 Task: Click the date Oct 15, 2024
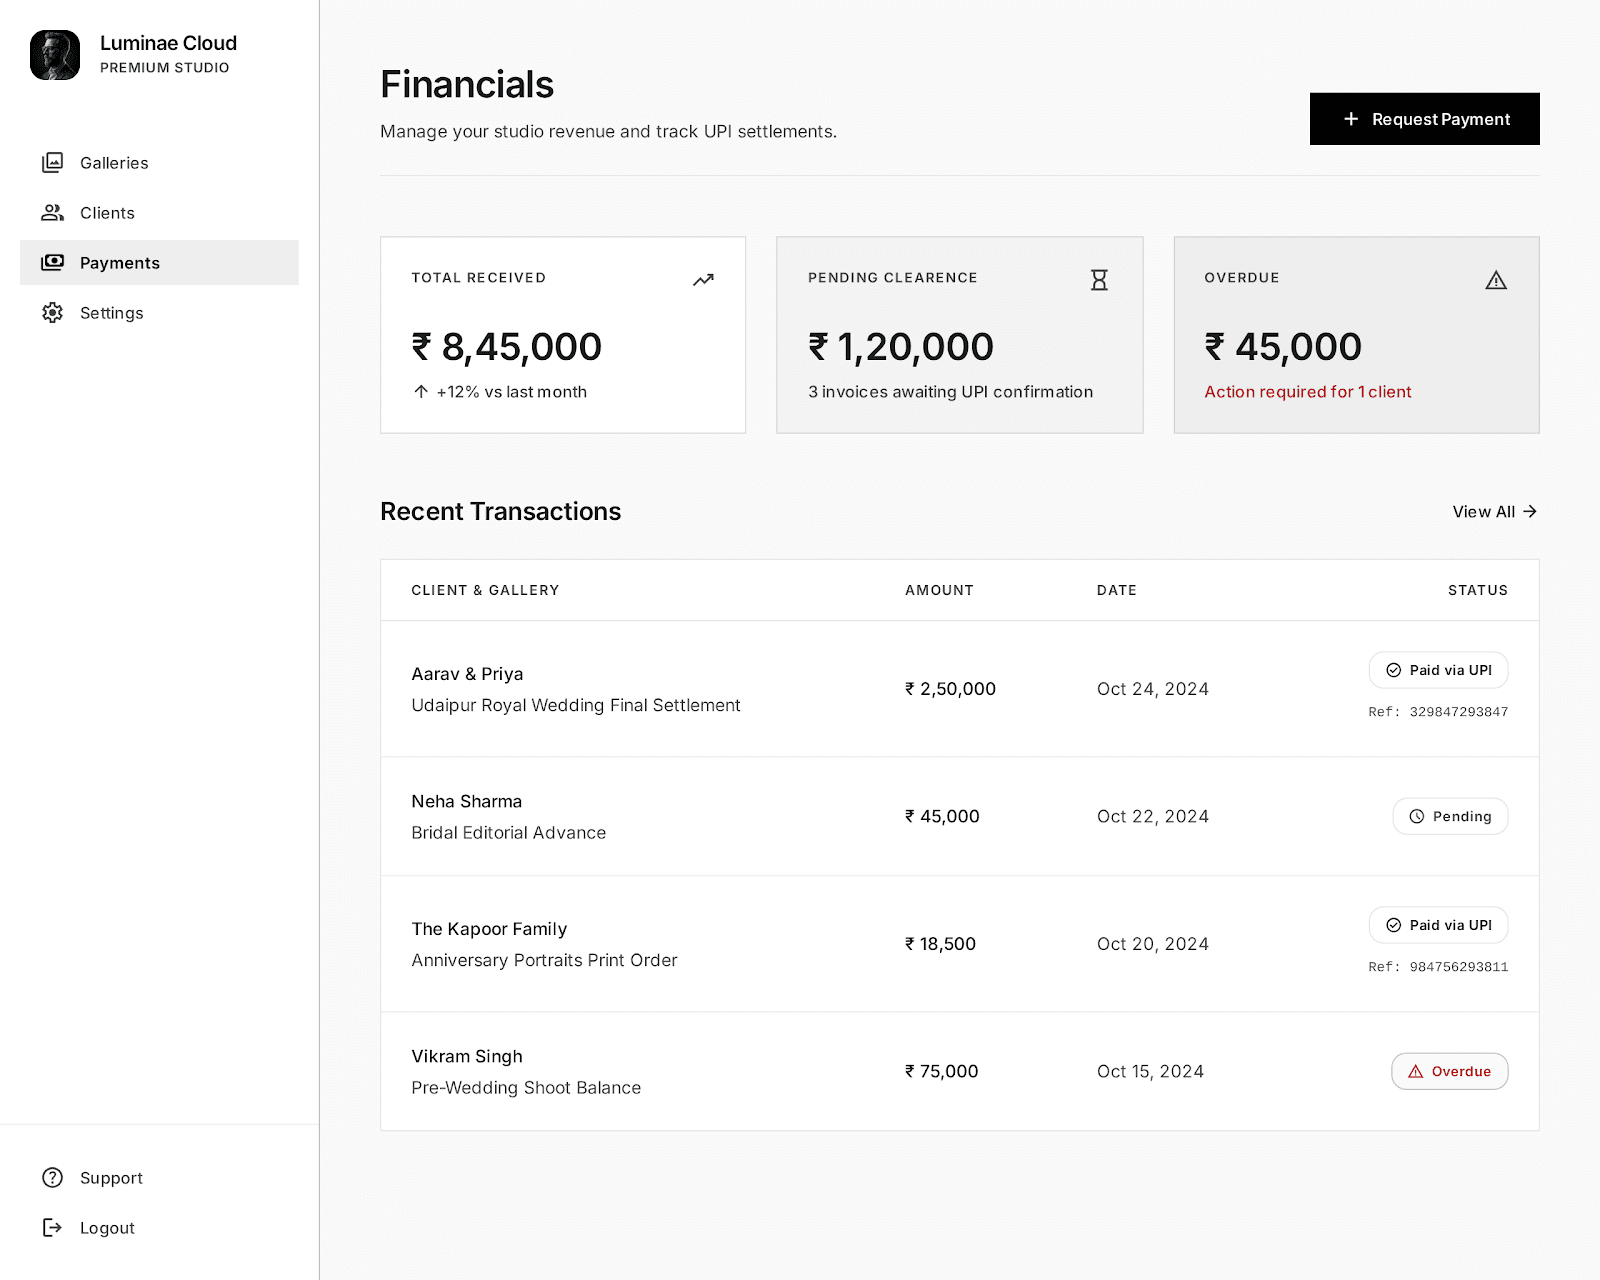coord(1150,1072)
